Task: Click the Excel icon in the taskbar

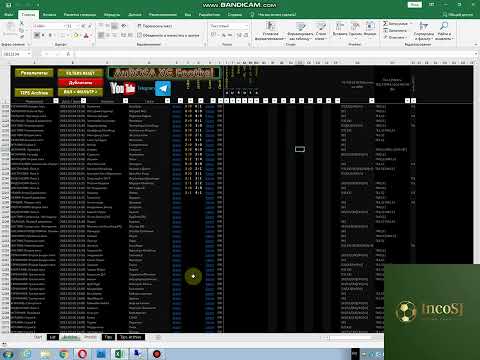Action: click(x=119, y=354)
